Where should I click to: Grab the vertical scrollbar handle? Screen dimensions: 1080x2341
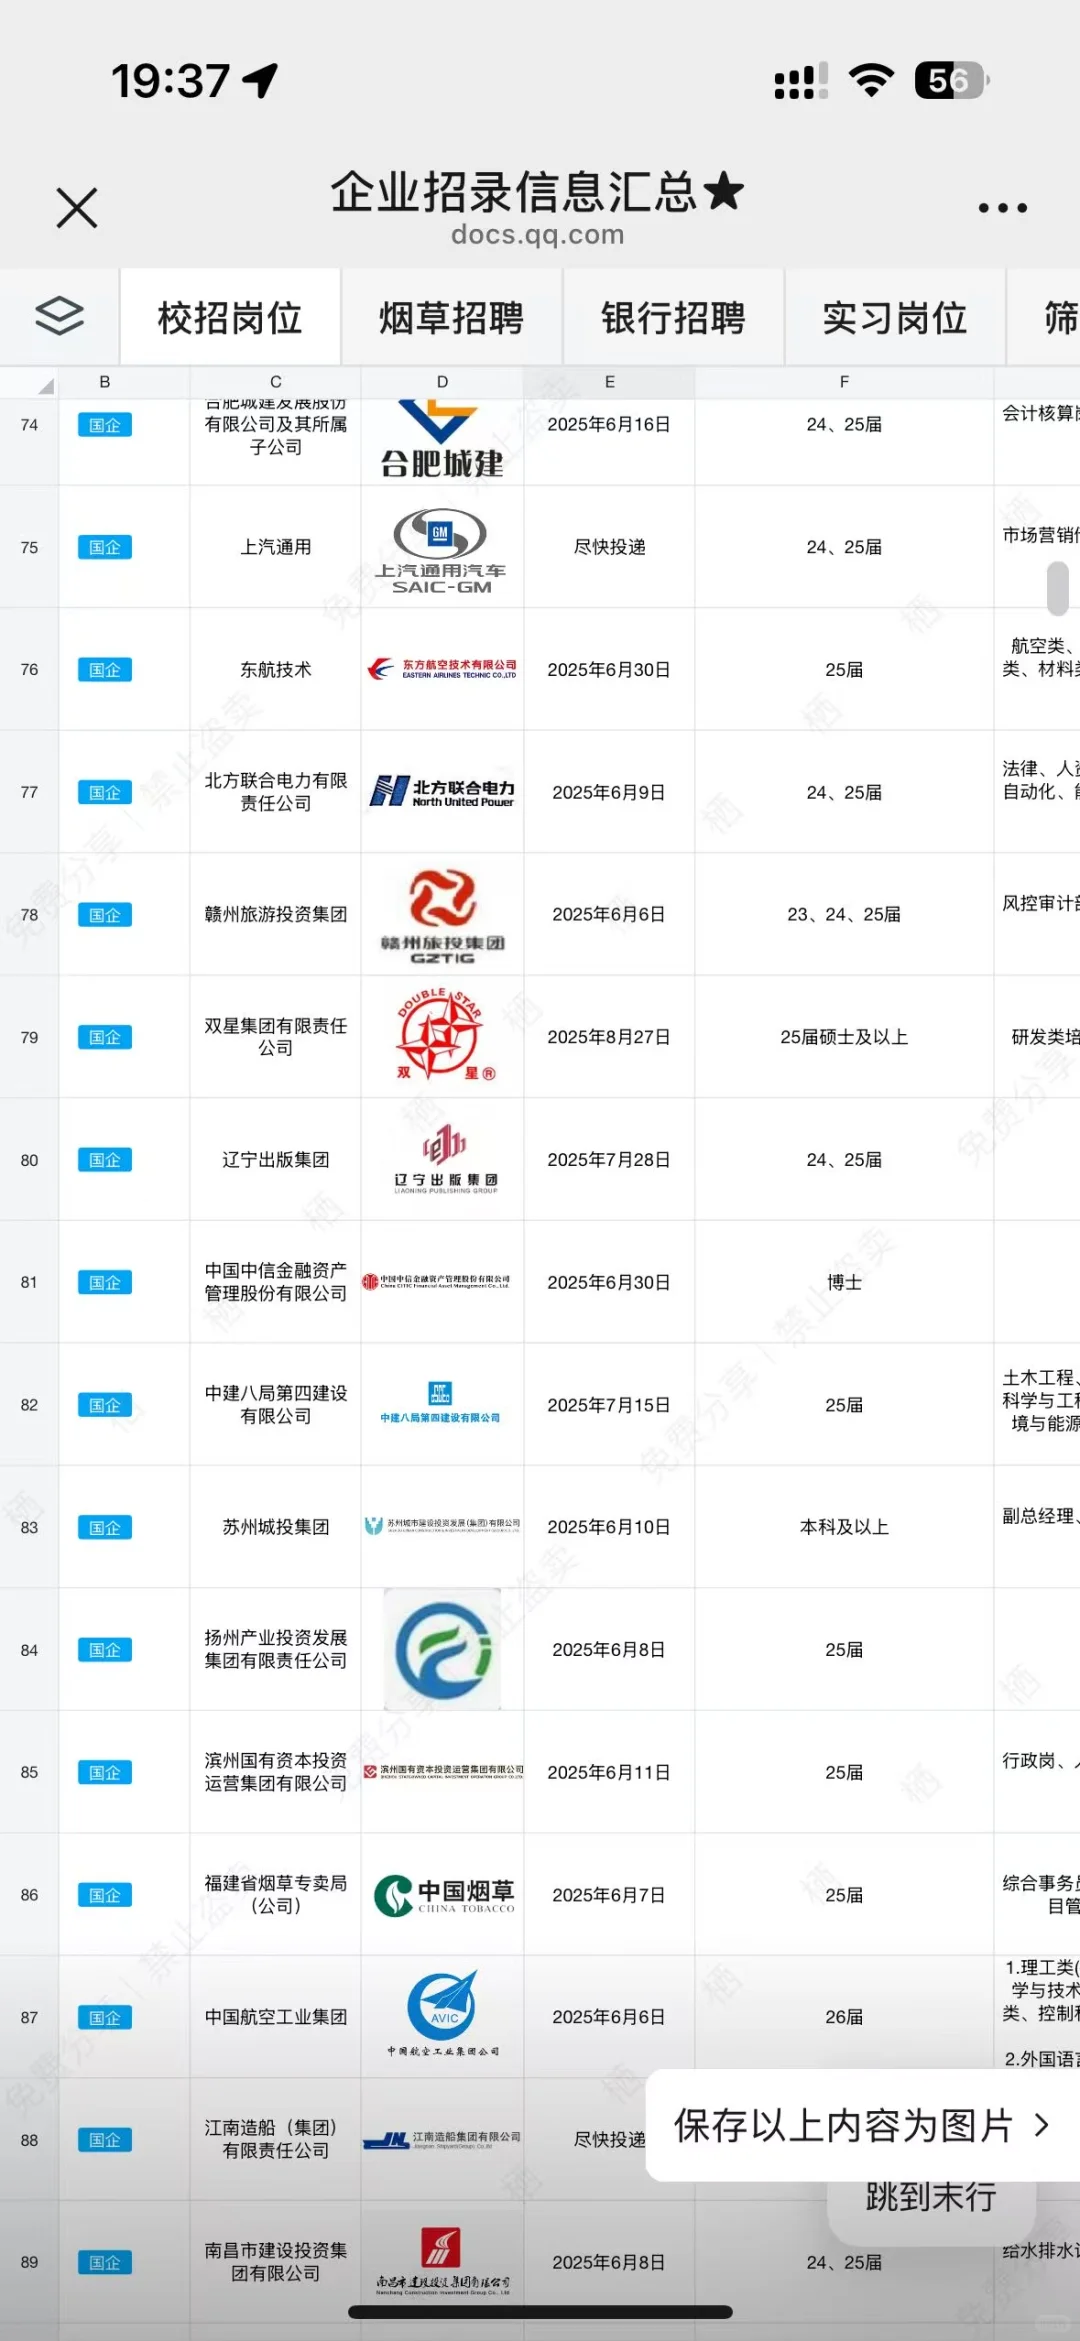[x=1057, y=588]
